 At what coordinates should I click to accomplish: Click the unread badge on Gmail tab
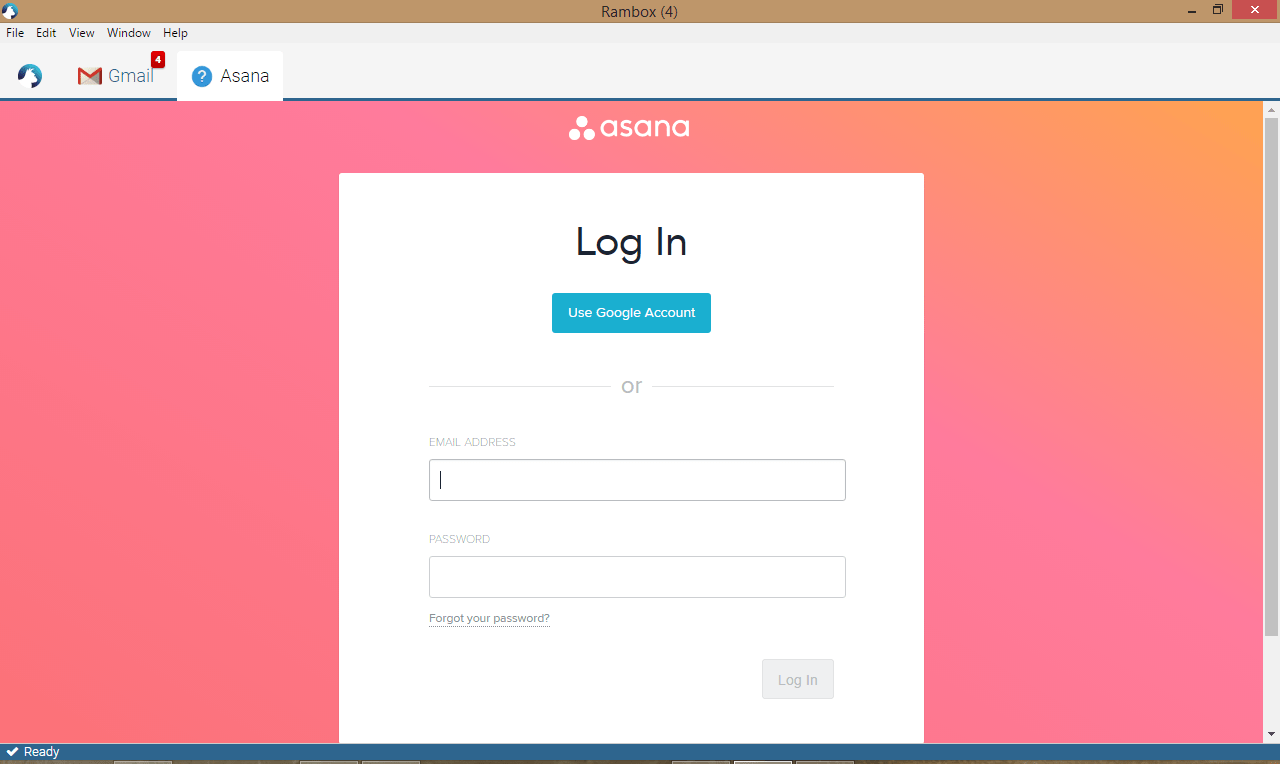click(x=158, y=60)
